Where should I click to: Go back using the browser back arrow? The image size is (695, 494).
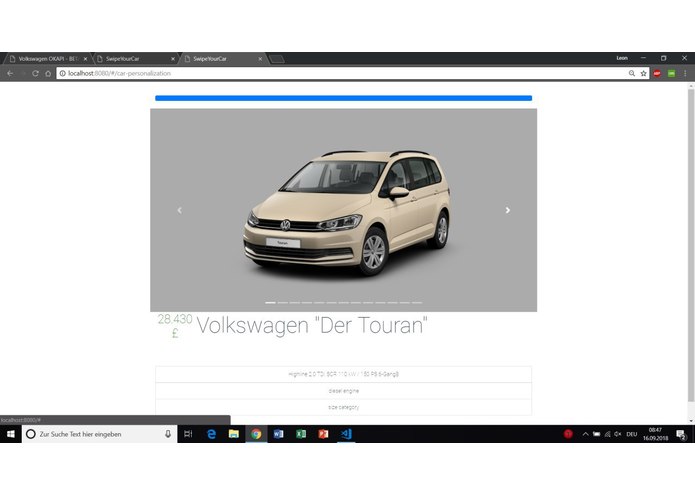[10, 74]
